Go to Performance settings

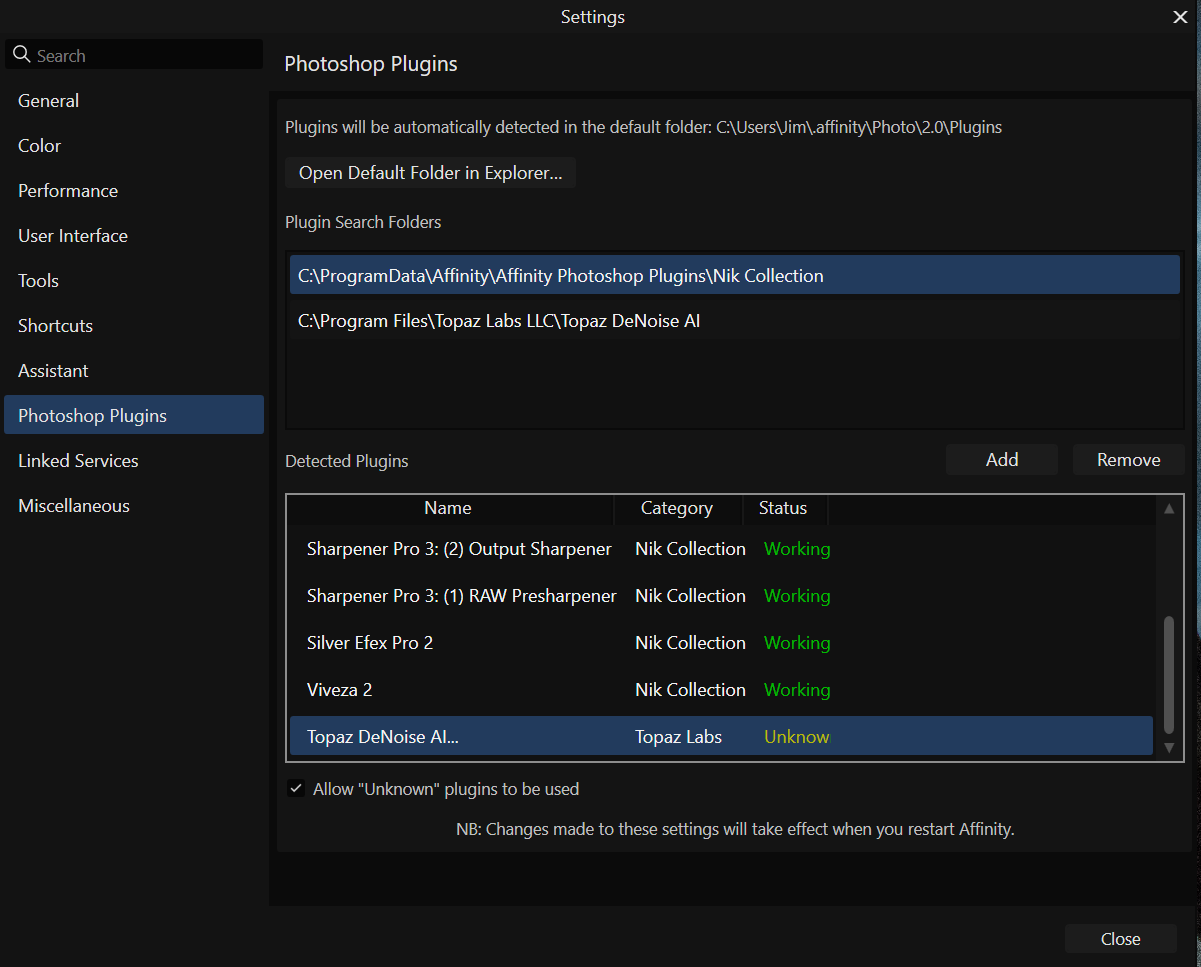pyautogui.click(x=134, y=191)
